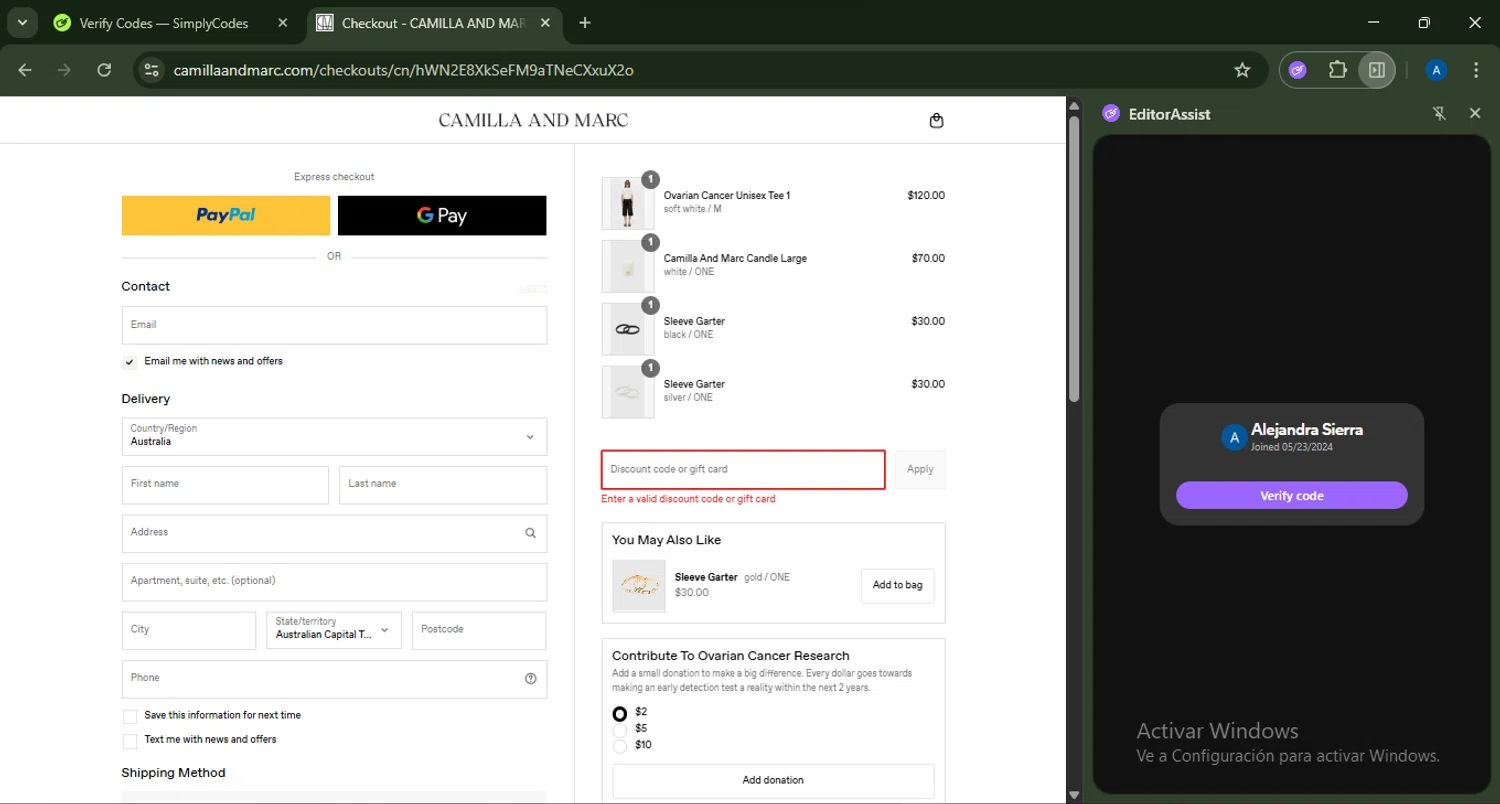Select the $10 donation option

click(x=620, y=746)
